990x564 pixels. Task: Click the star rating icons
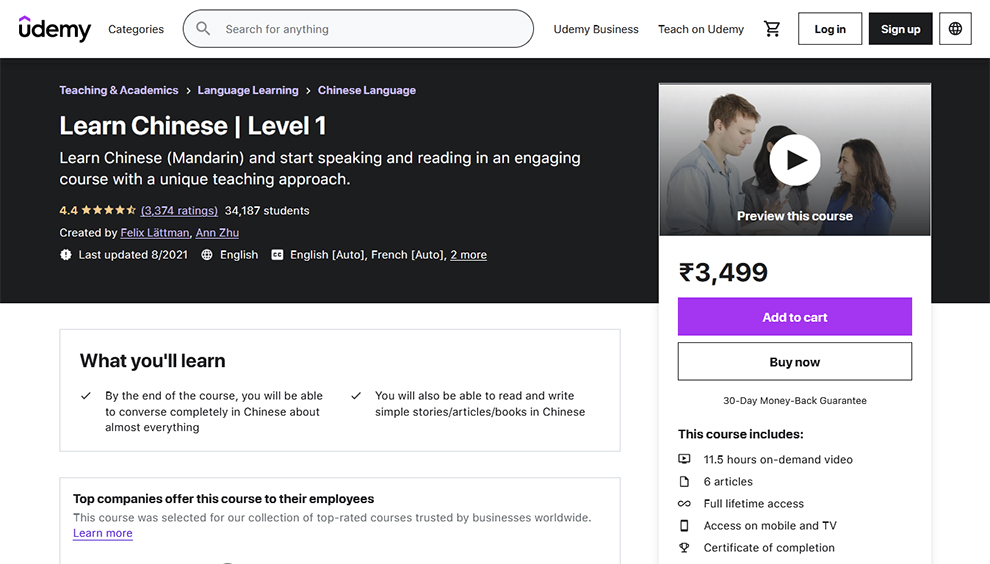[x=108, y=211]
